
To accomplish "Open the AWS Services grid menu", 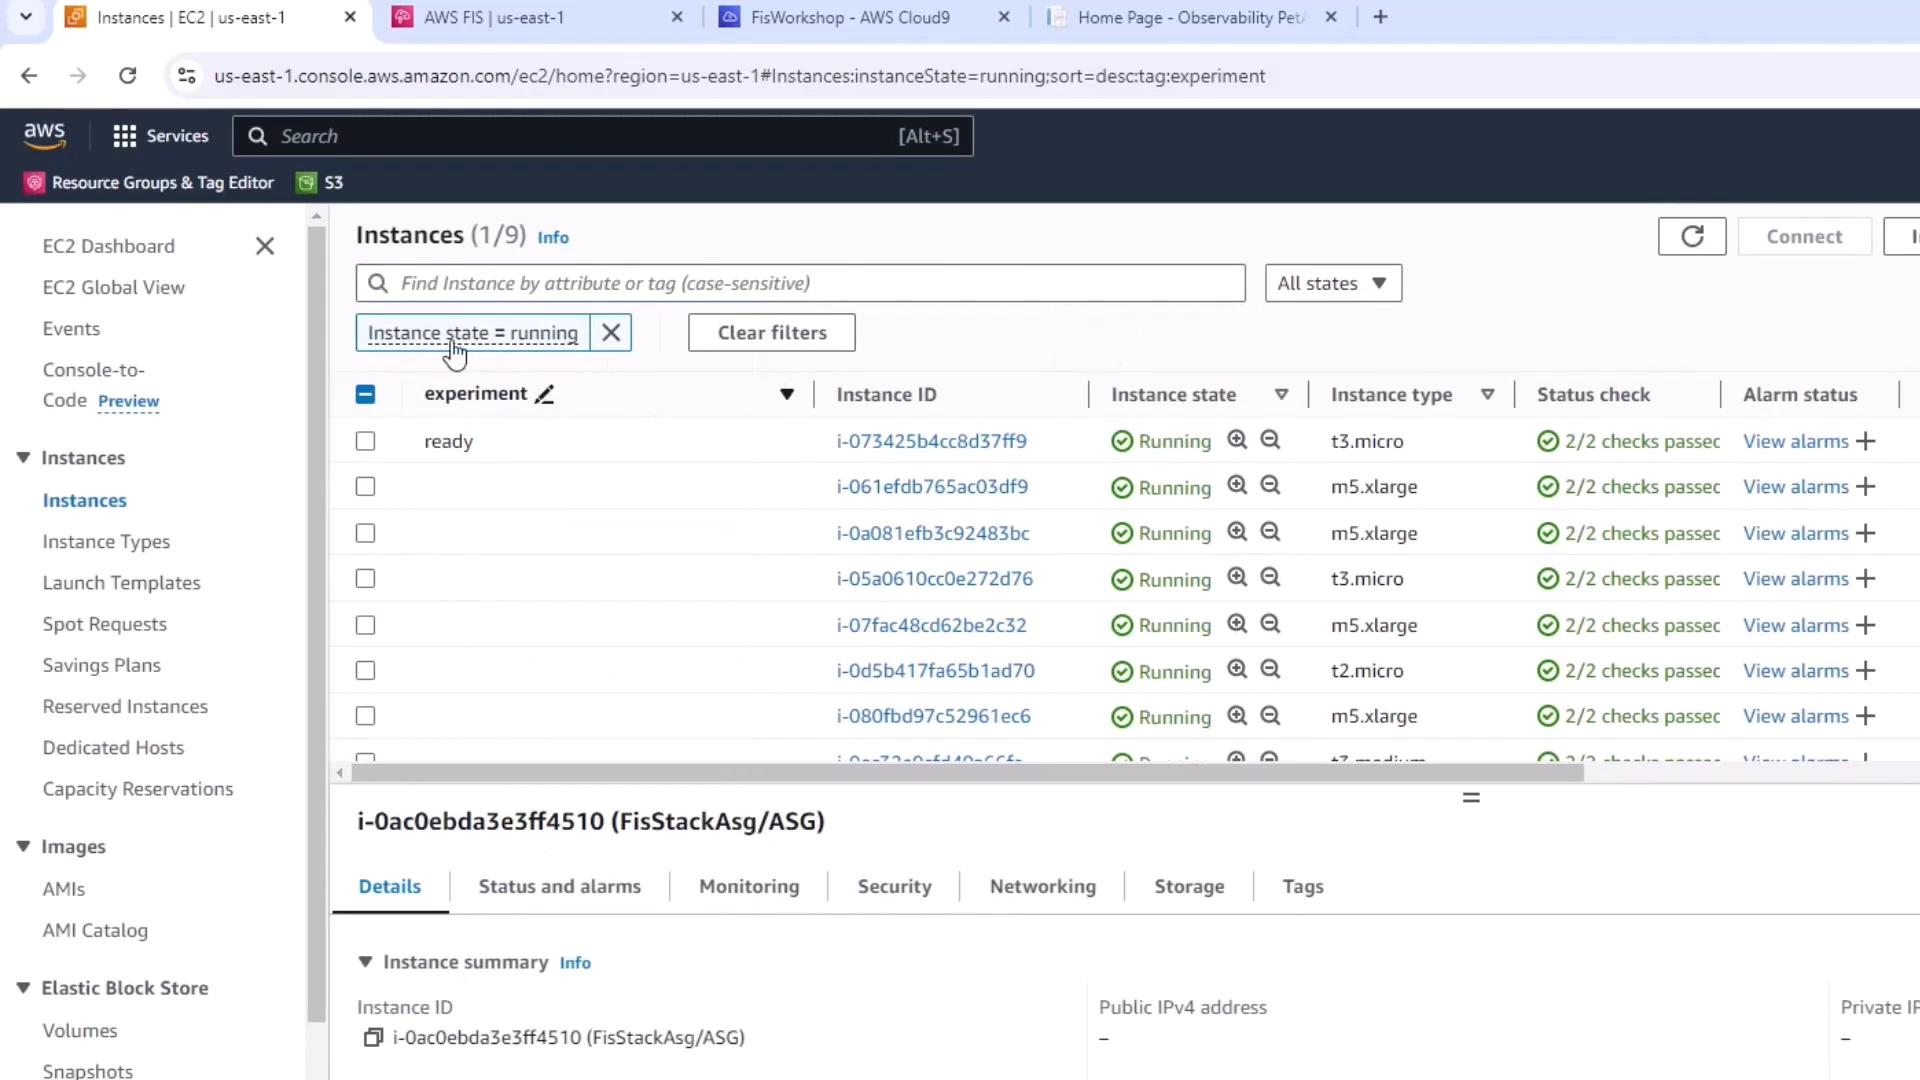I will pyautogui.click(x=124, y=136).
